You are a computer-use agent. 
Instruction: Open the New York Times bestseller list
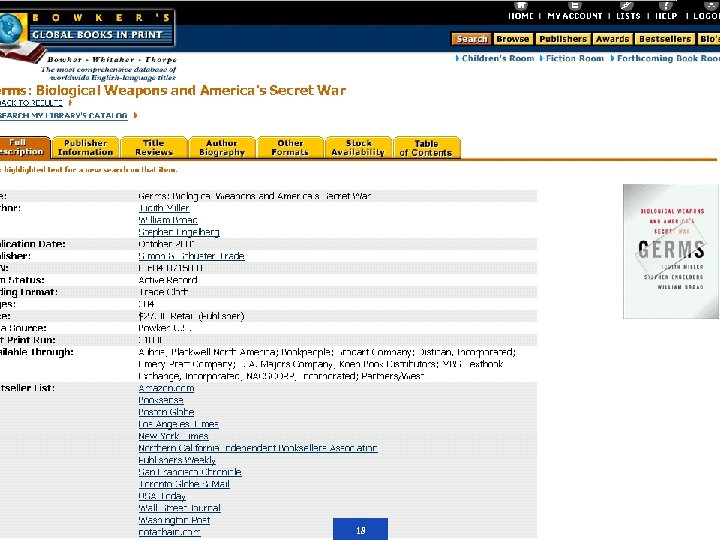pos(174,436)
